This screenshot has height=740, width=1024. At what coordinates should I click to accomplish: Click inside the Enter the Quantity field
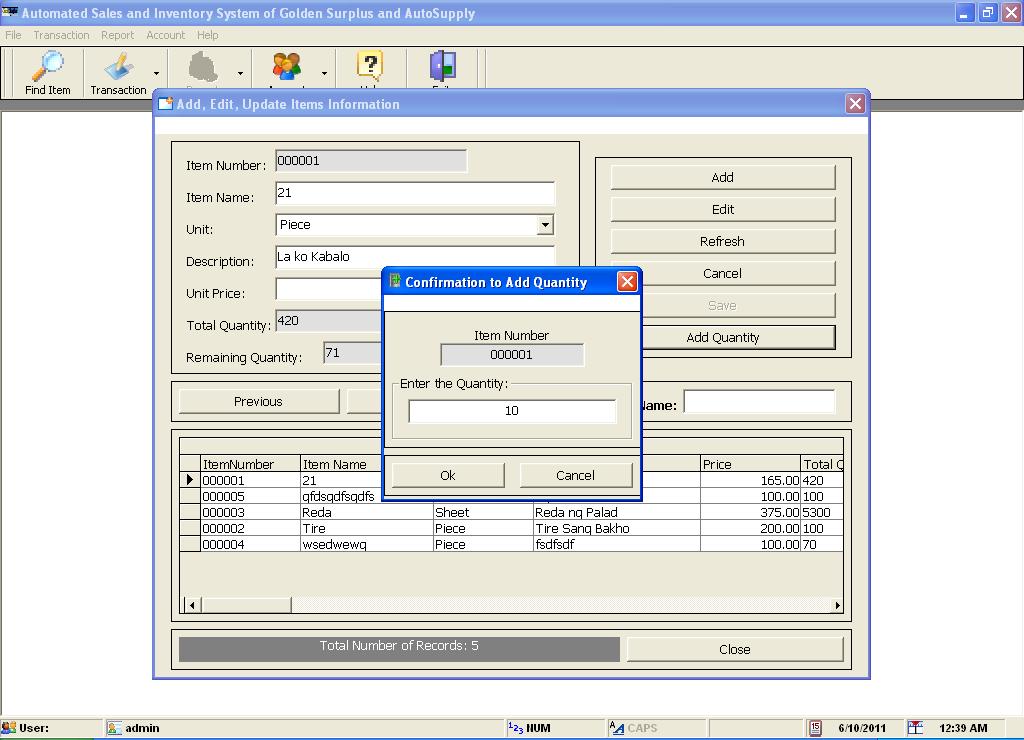(512, 410)
